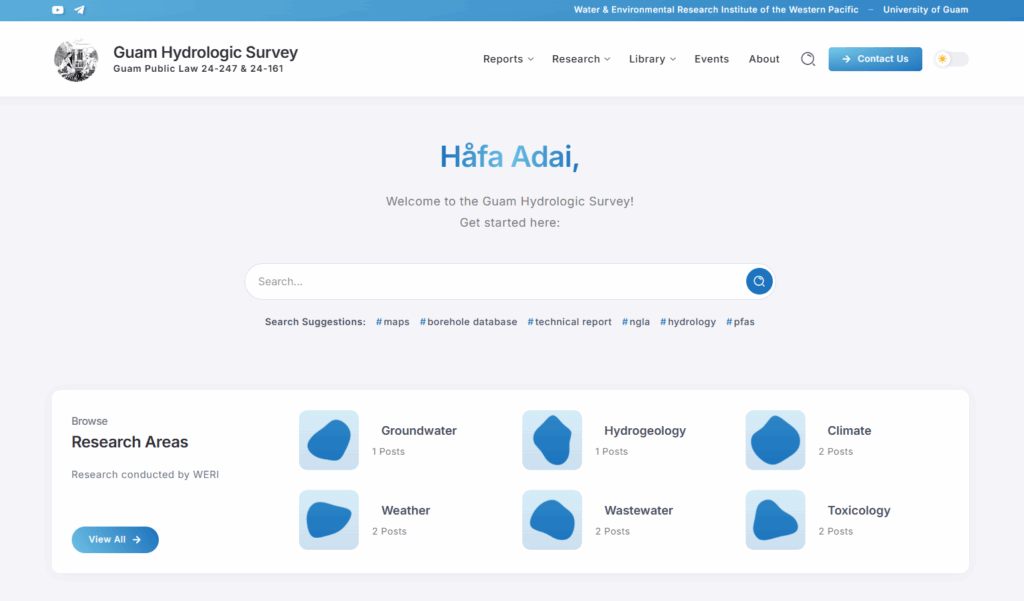The width and height of the screenshot is (1024, 601).
Task: Open the Groundwater research area icon
Action: (329, 440)
